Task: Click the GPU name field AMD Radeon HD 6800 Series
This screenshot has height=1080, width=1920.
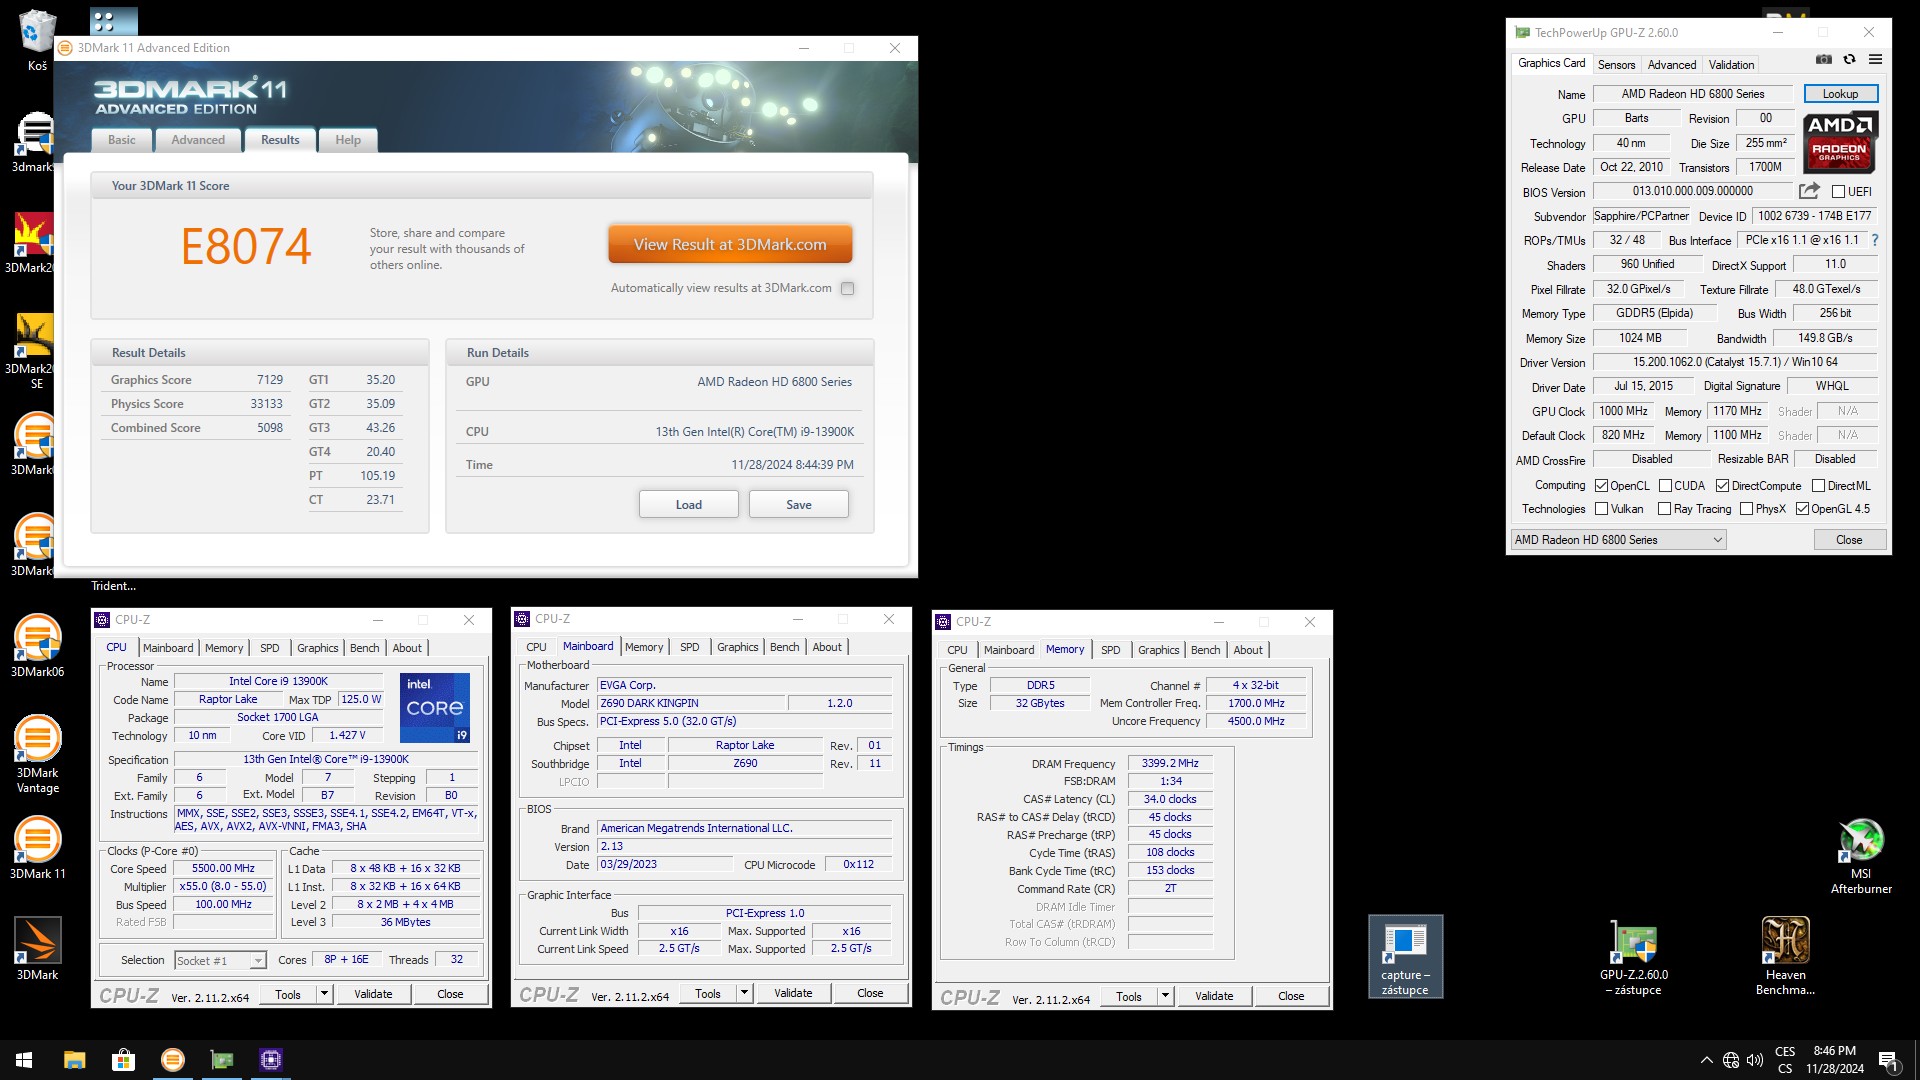Action: coord(1692,94)
